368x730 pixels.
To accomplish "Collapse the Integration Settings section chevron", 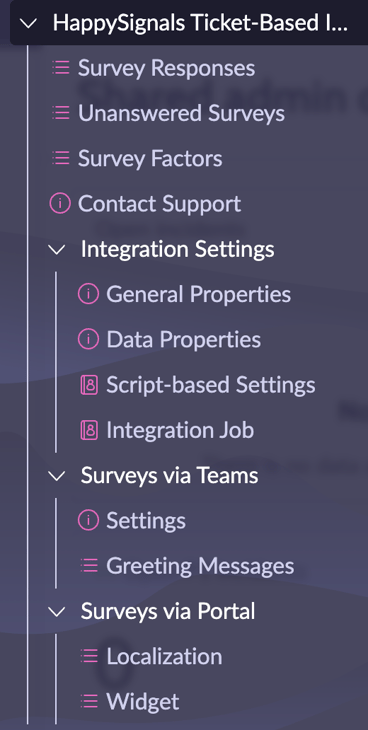I will 57,249.
